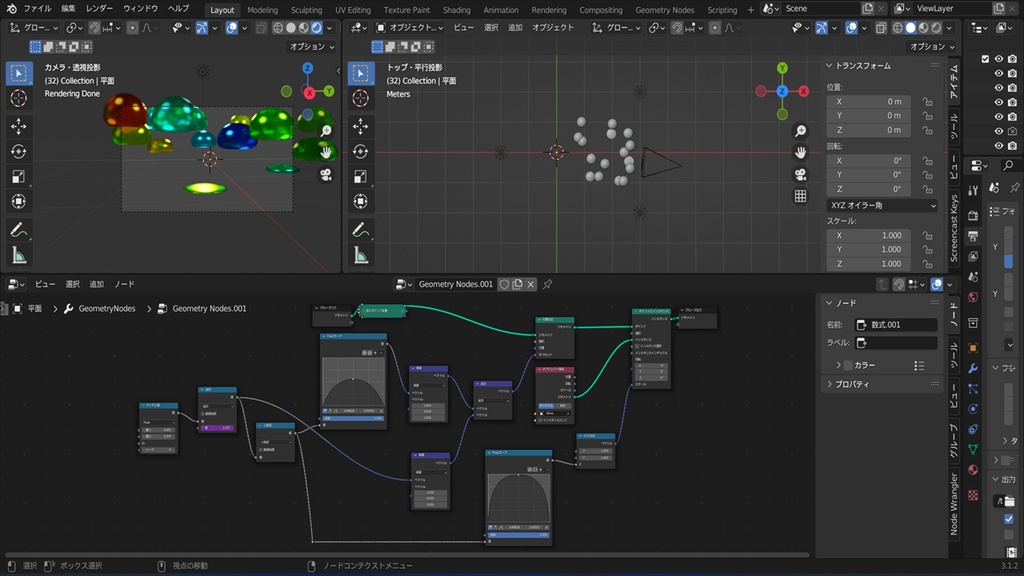Toggle lock on position X field

tap(928, 101)
